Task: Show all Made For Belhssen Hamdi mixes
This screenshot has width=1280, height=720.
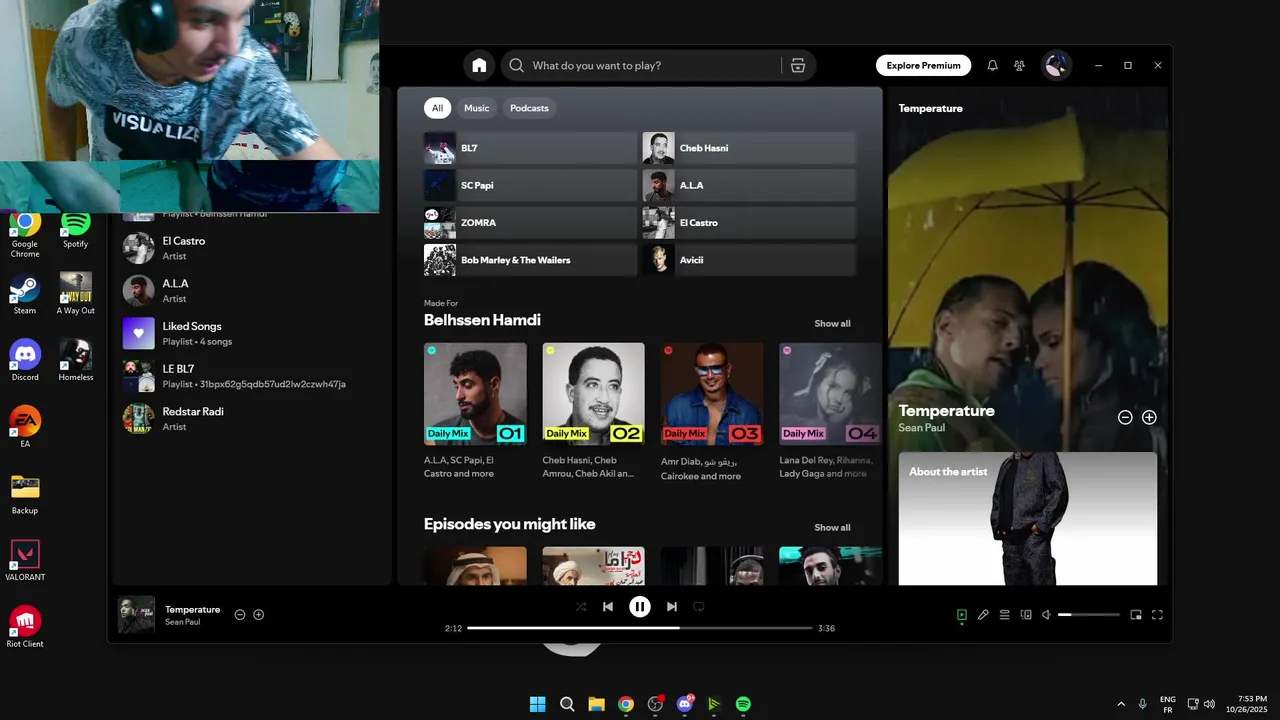Action: pyautogui.click(x=832, y=323)
